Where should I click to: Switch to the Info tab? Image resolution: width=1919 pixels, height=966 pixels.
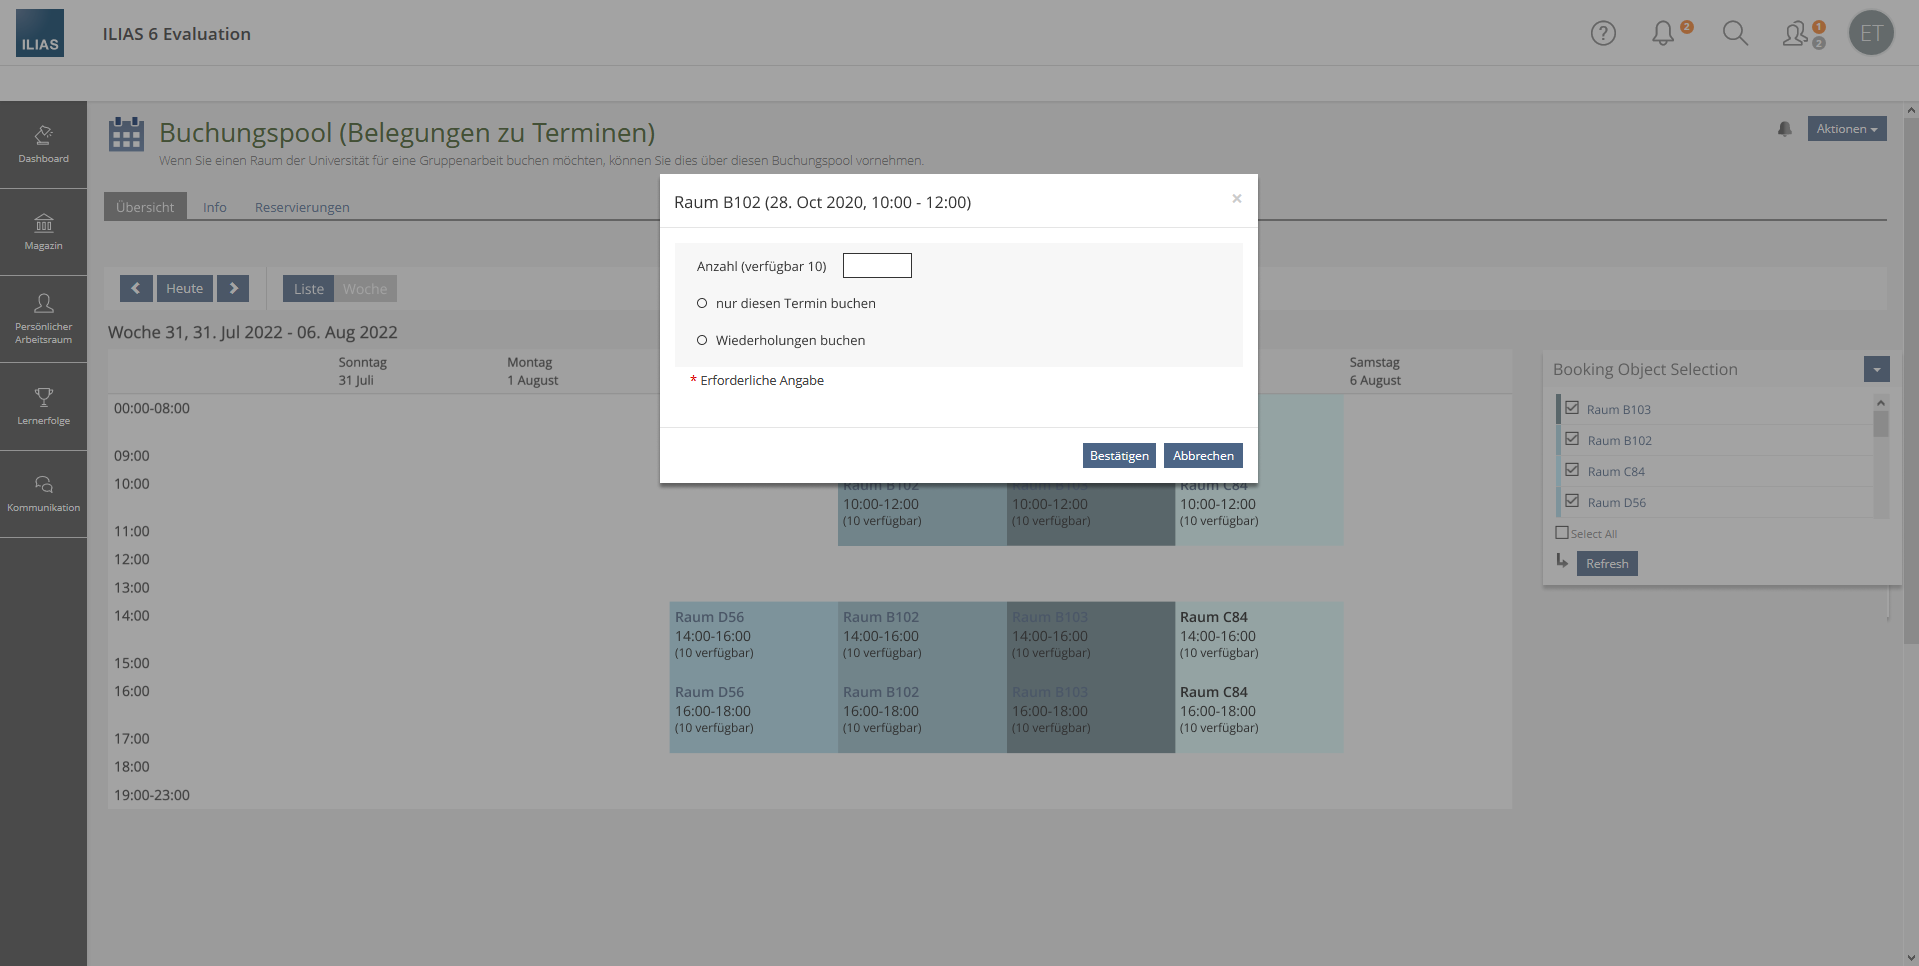pyautogui.click(x=214, y=207)
